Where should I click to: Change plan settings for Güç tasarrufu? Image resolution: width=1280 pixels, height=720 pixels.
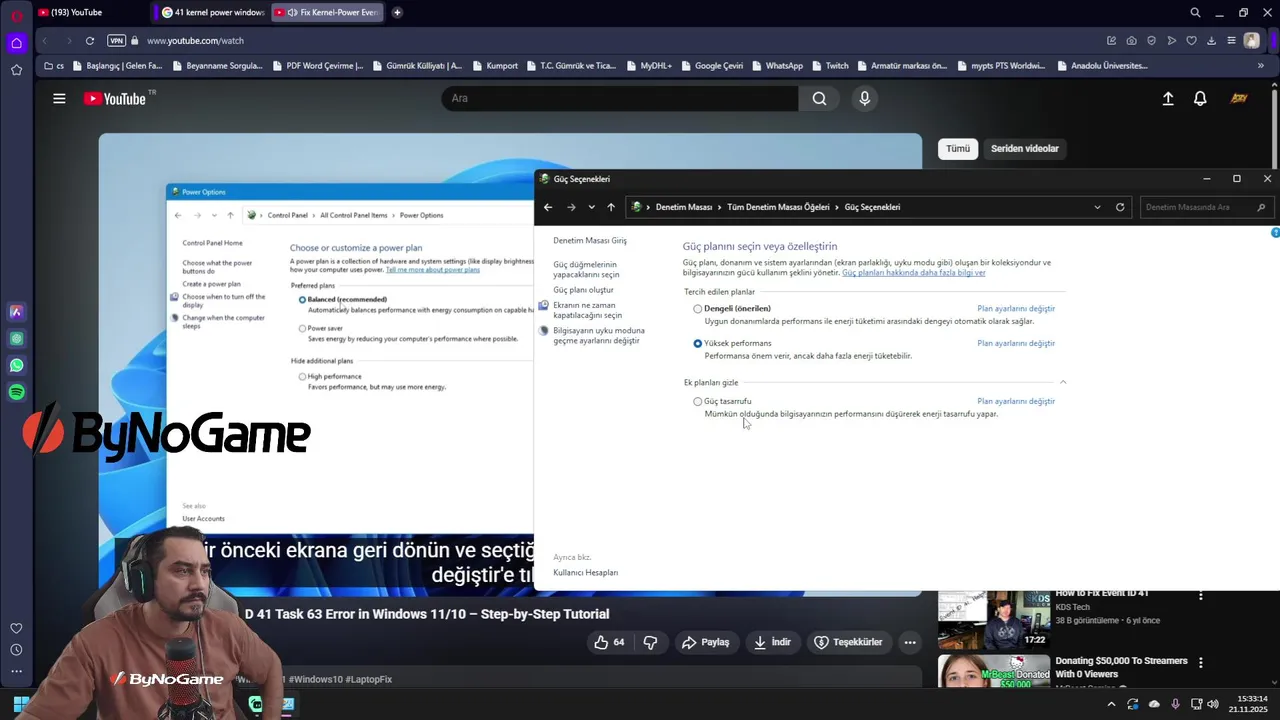click(x=1016, y=402)
